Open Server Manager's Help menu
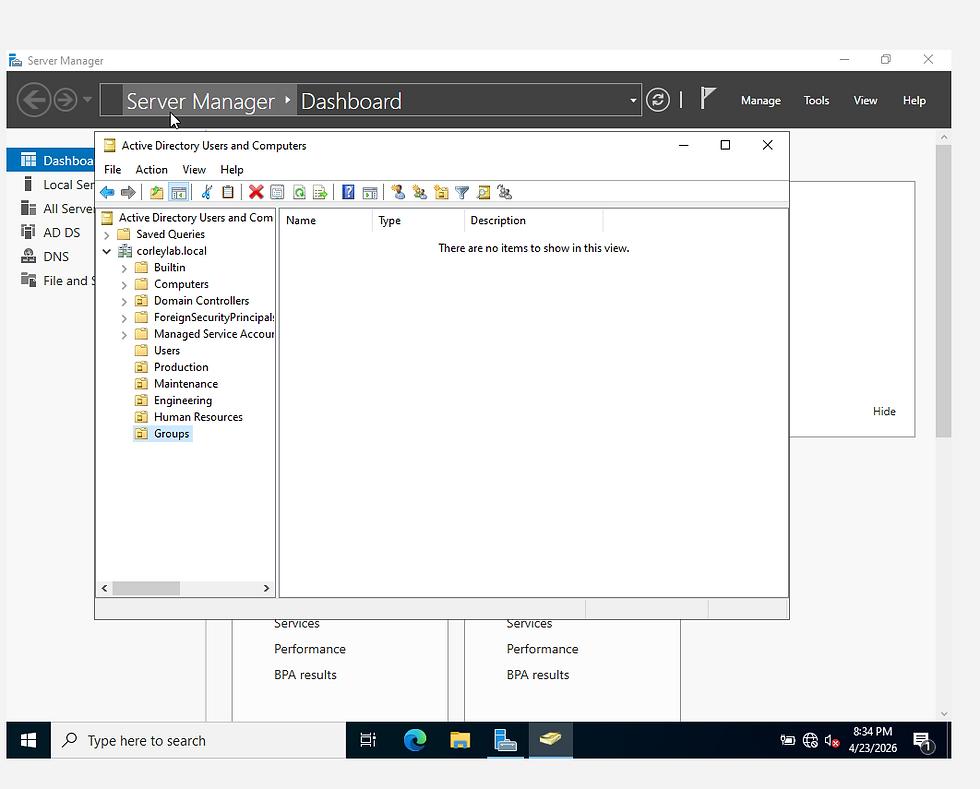 [x=914, y=101]
